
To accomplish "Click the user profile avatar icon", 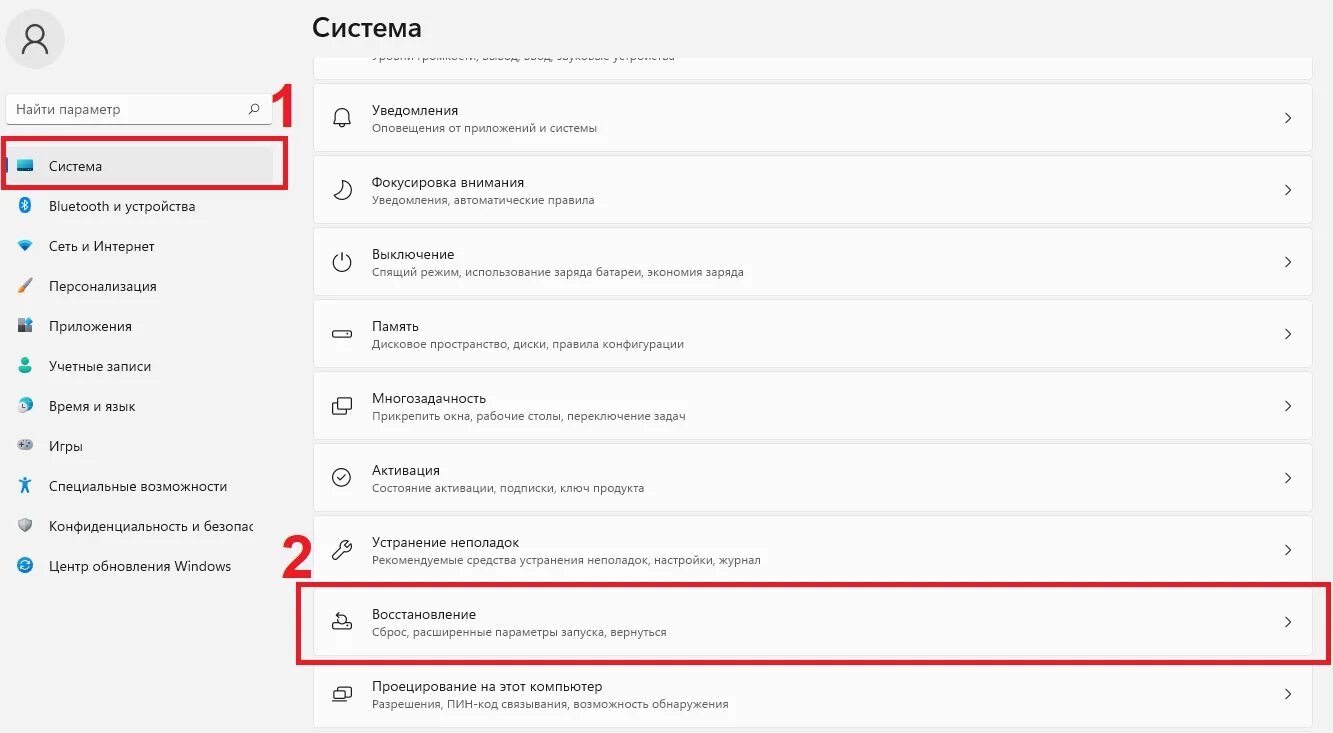I will (35, 40).
